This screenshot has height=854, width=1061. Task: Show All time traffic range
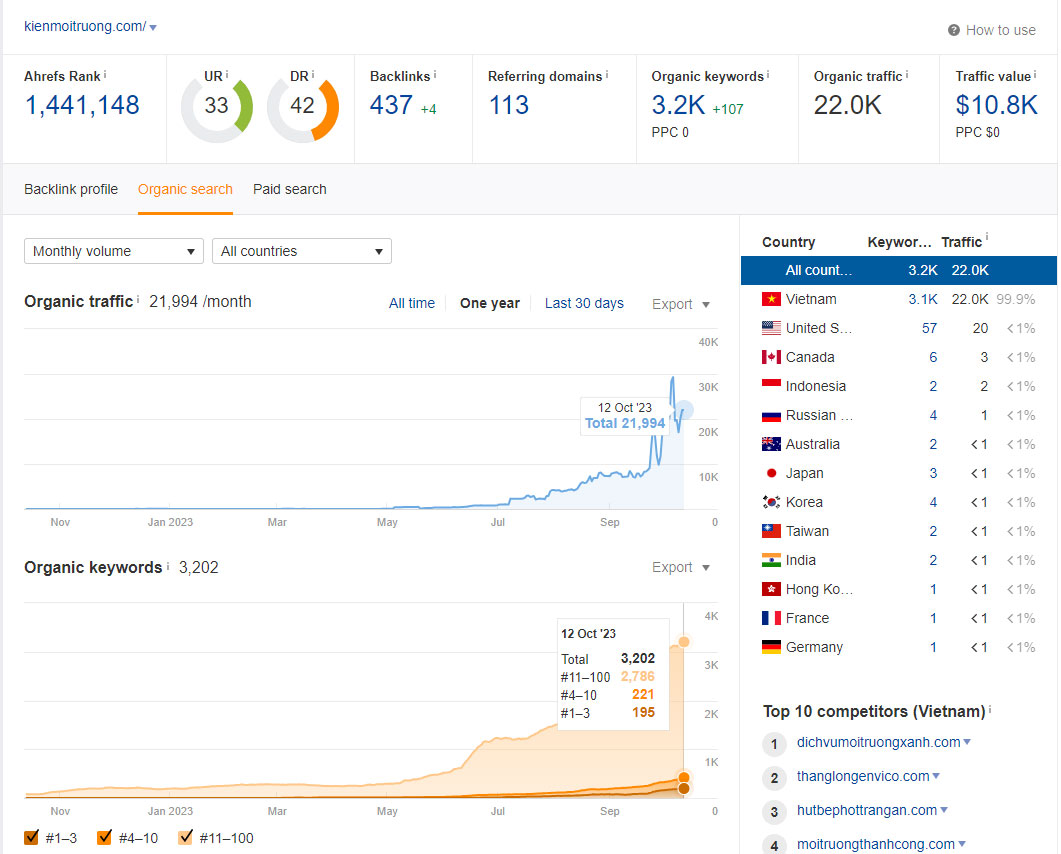click(412, 303)
